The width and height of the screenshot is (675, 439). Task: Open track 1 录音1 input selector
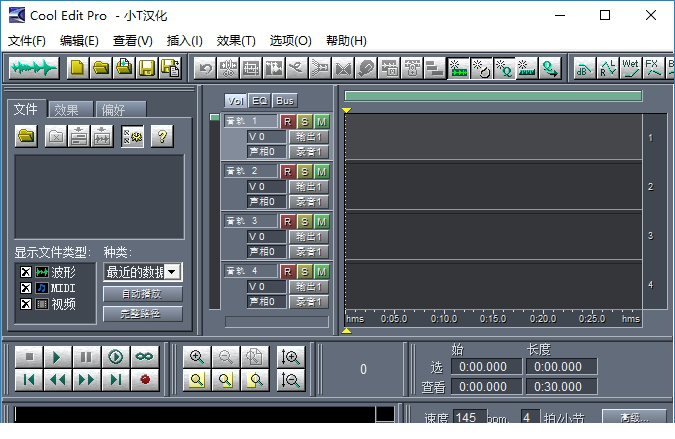(309, 151)
